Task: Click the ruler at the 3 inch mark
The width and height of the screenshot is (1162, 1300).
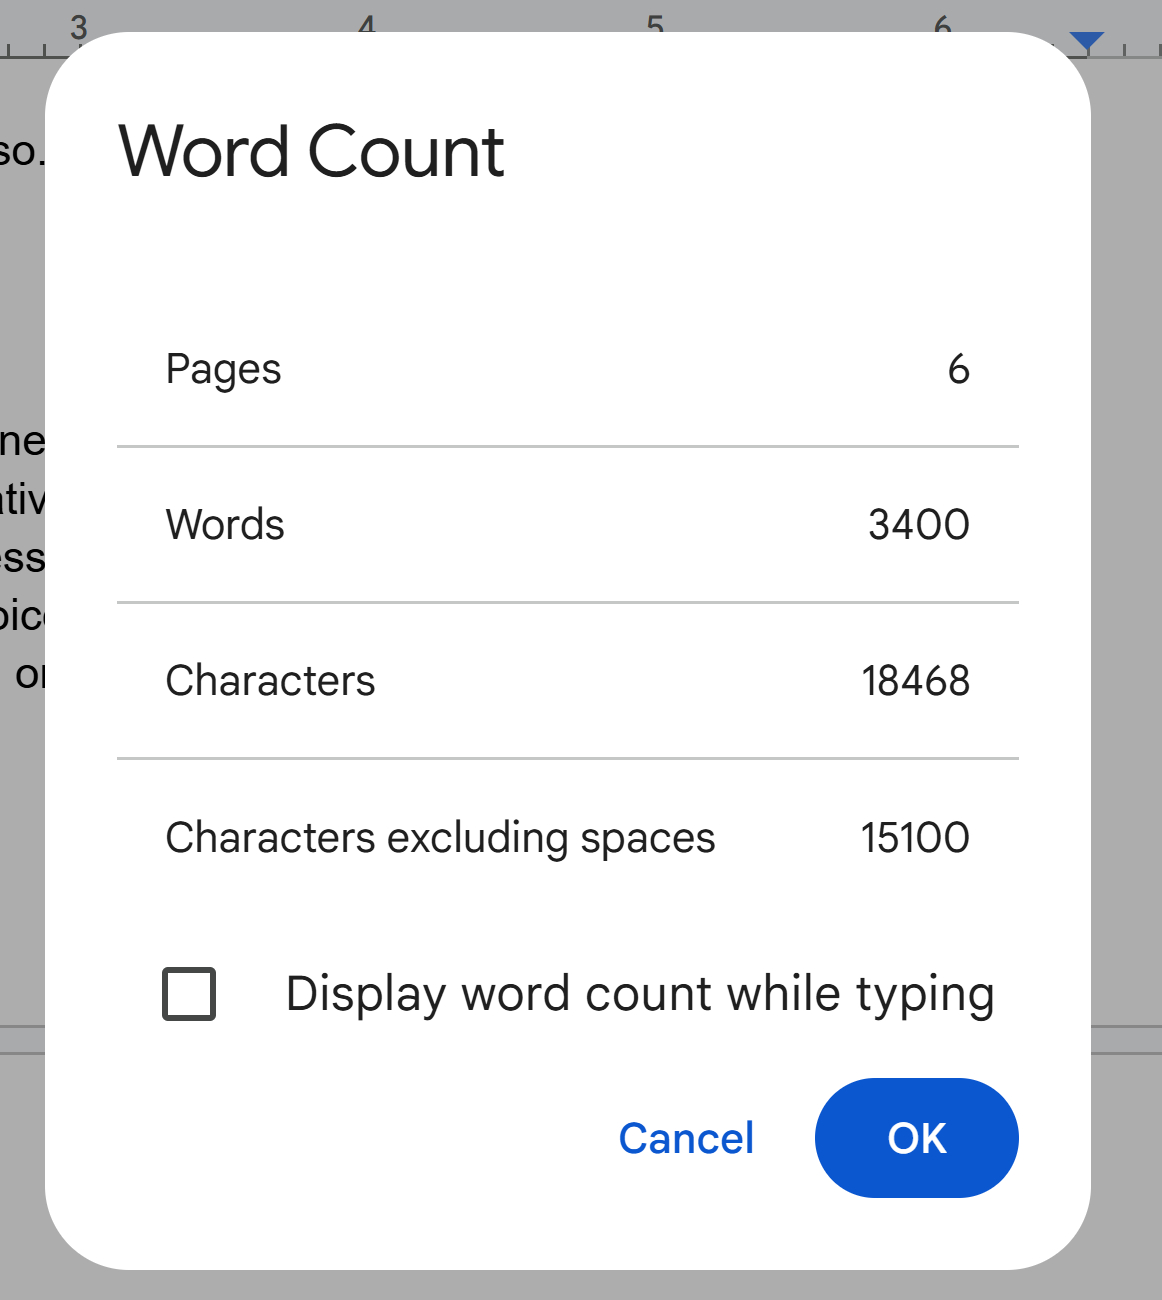Action: [79, 27]
